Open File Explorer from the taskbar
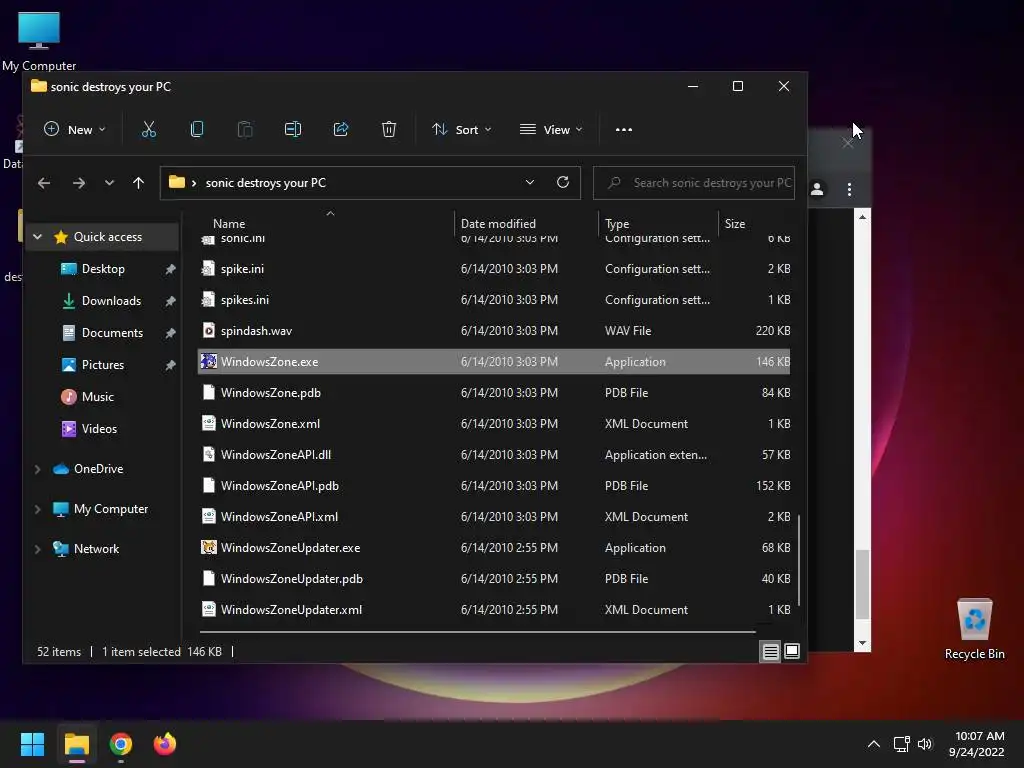Viewport: 1024px width, 768px height. 76,744
